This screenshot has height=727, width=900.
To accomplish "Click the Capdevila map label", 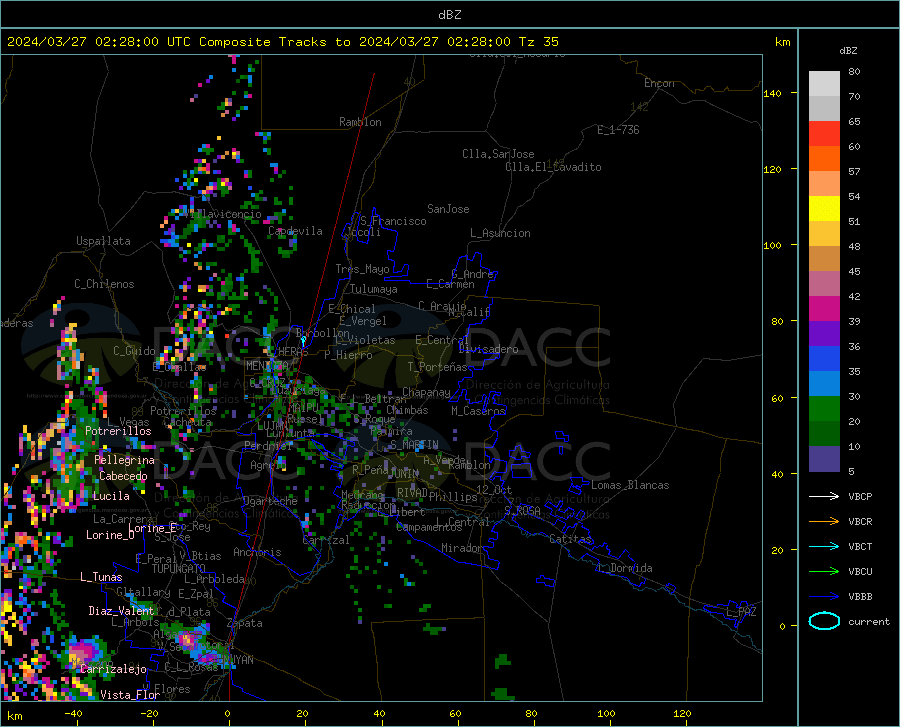I will click(295, 231).
